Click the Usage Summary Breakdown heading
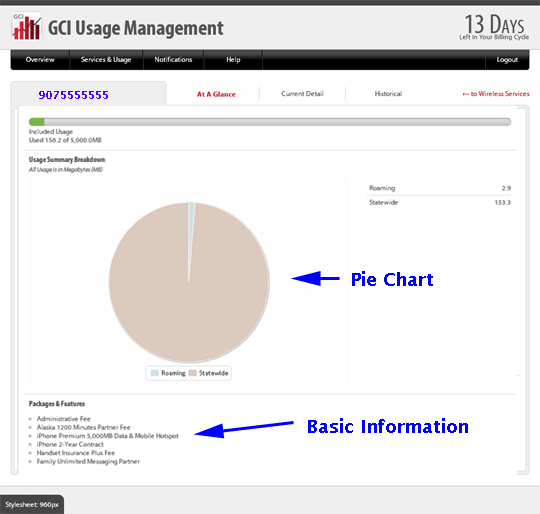This screenshot has height=514, width=540. click(67, 159)
